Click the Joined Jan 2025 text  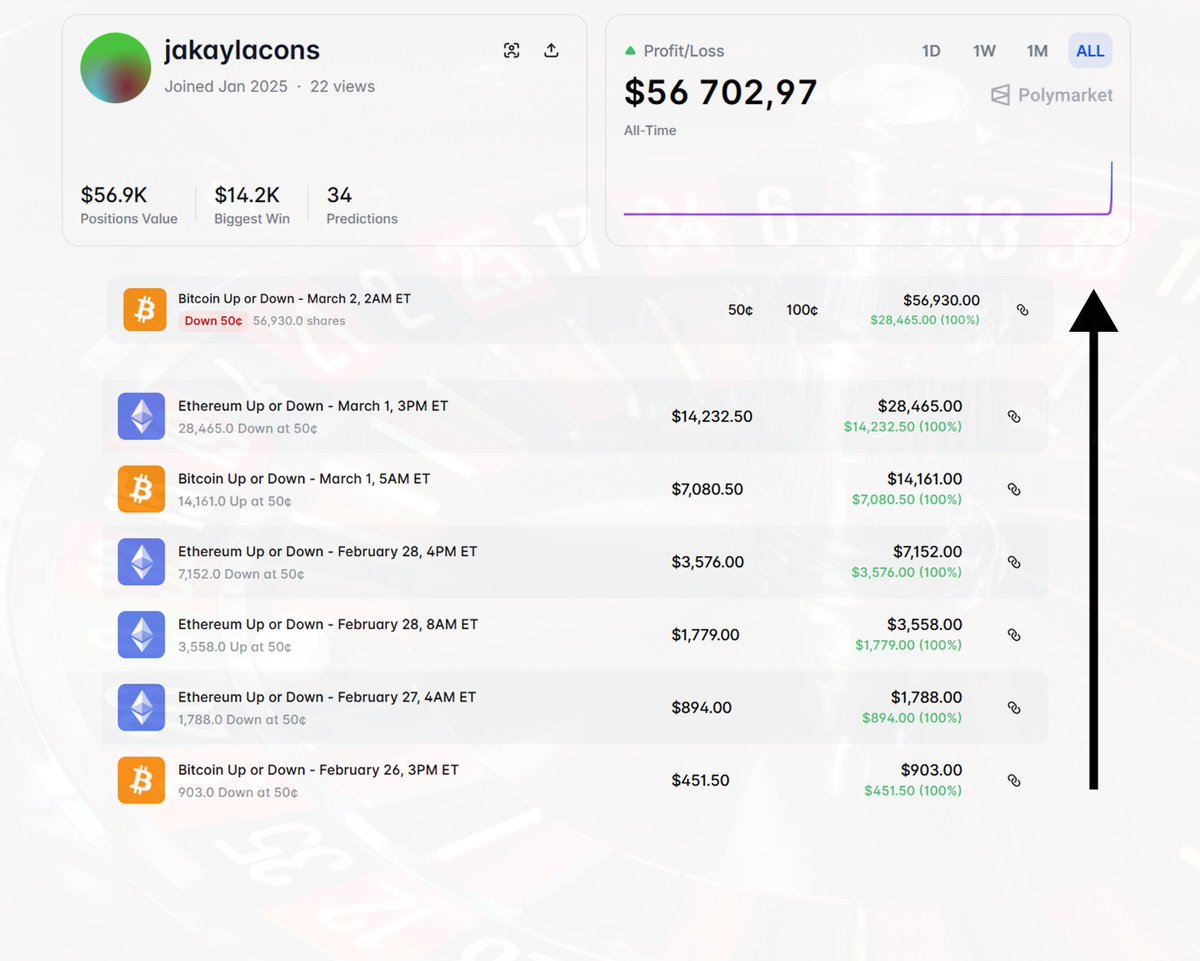[226, 87]
